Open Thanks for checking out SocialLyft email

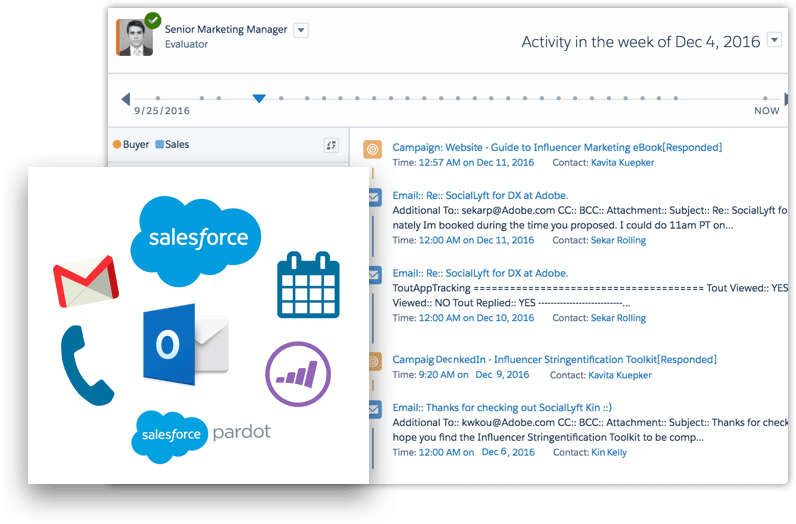[502, 408]
